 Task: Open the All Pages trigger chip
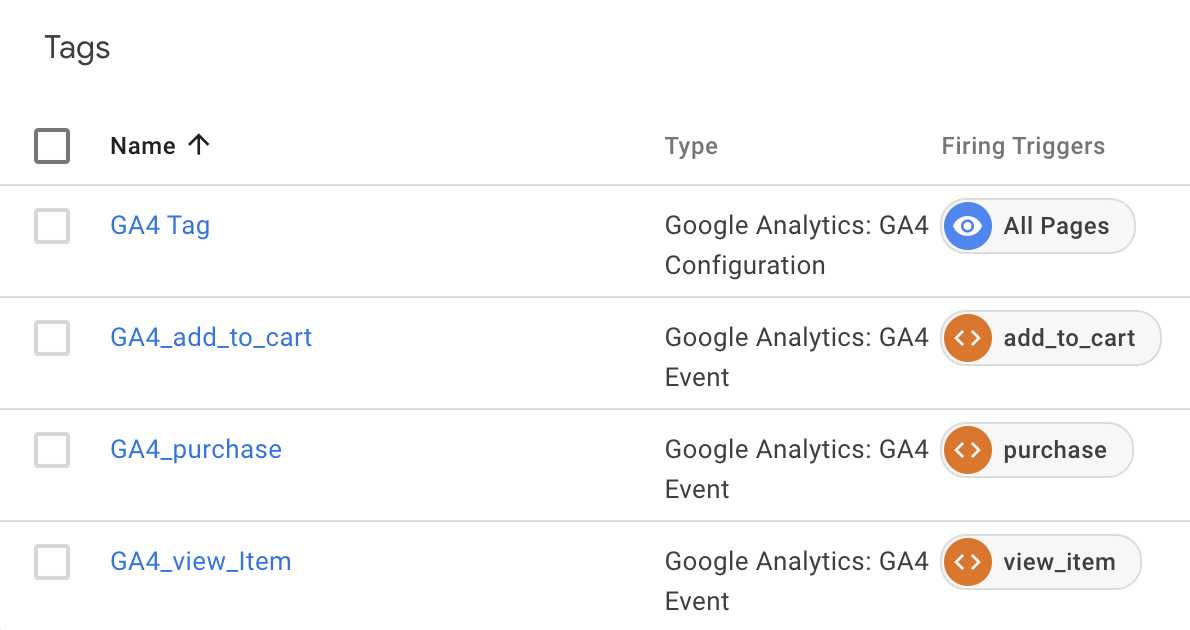click(x=1037, y=226)
